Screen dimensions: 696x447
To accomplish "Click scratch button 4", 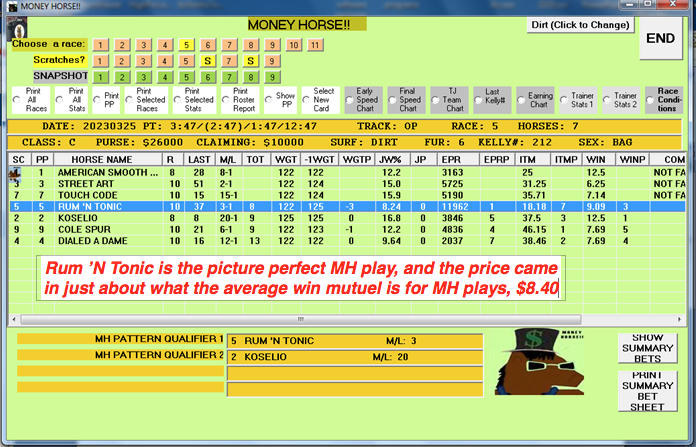I will pyautogui.click(x=165, y=61).
